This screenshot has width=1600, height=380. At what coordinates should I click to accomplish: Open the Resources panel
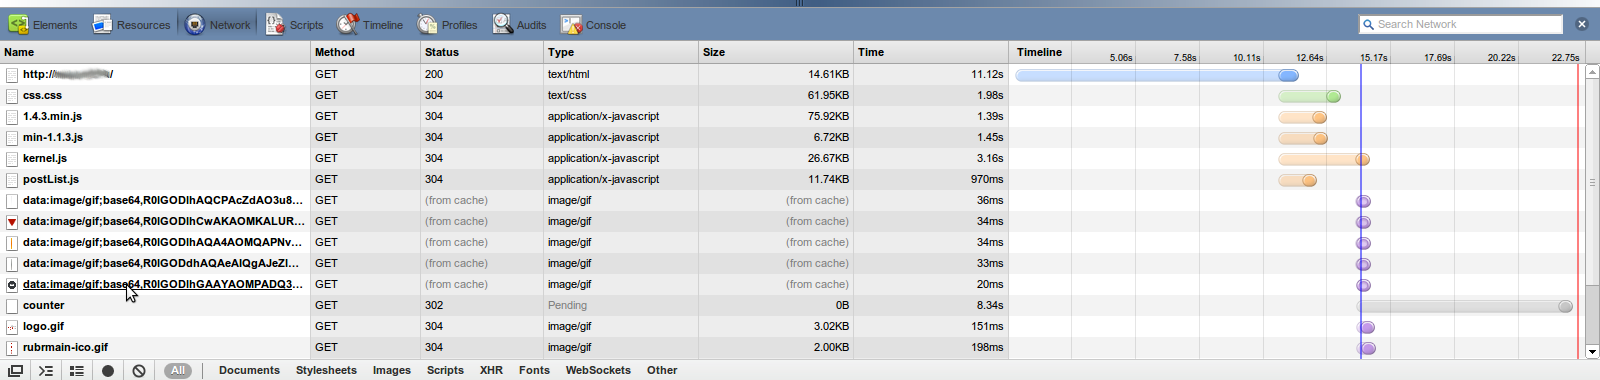point(132,24)
